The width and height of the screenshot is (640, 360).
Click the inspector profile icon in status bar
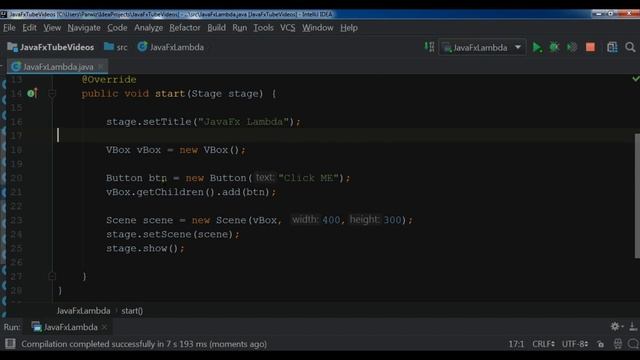(x=618, y=344)
